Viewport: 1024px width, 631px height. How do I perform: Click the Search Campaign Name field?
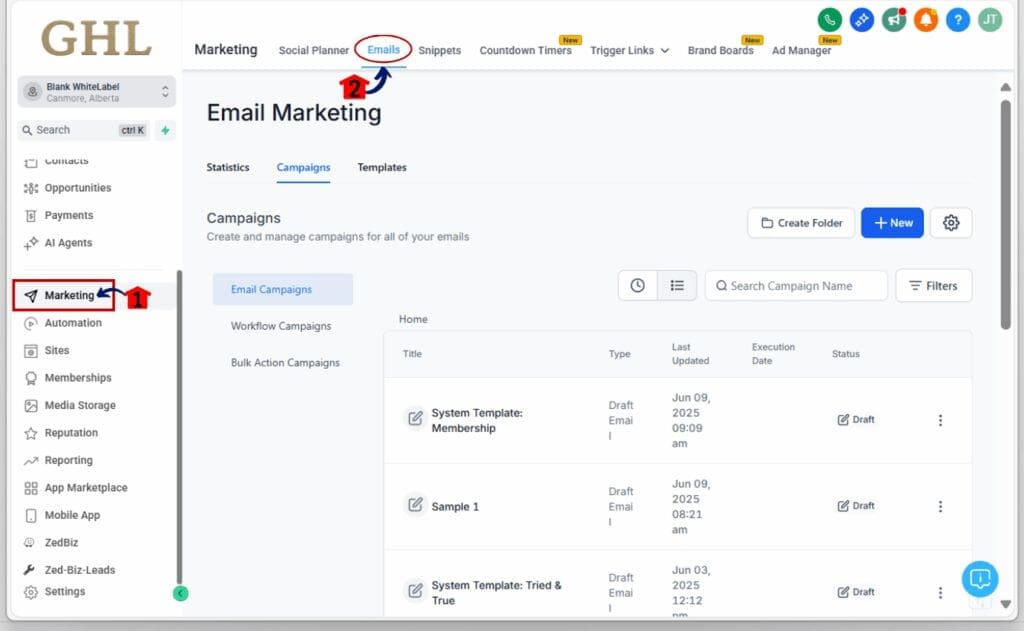pyautogui.click(x=796, y=285)
